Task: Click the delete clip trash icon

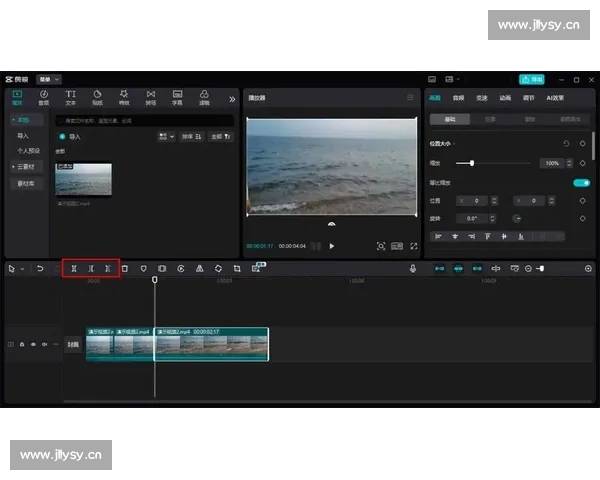Action: pyautogui.click(x=125, y=268)
